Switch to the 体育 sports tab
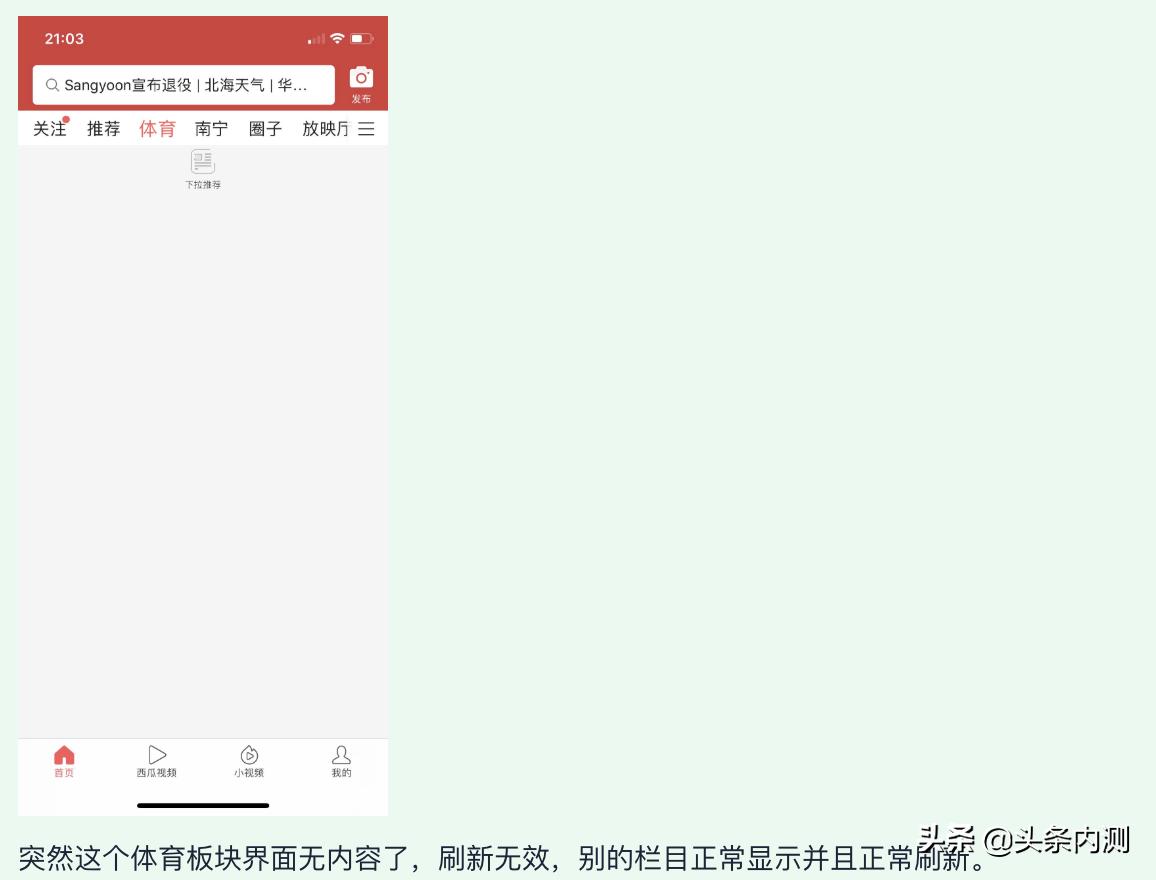This screenshot has width=1156, height=880. pyautogui.click(x=157, y=128)
